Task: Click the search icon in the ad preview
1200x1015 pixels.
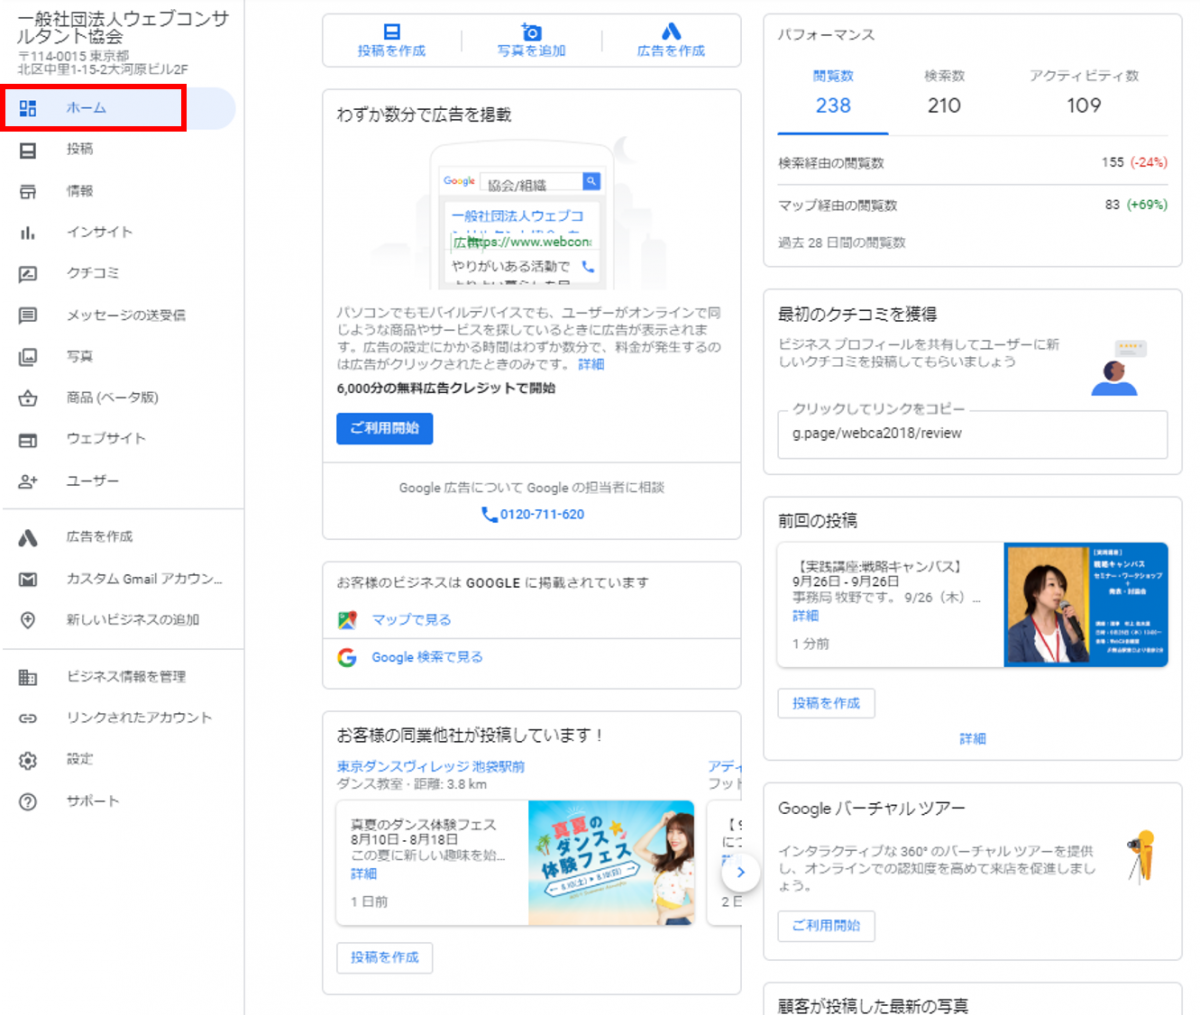Action: [x=591, y=181]
